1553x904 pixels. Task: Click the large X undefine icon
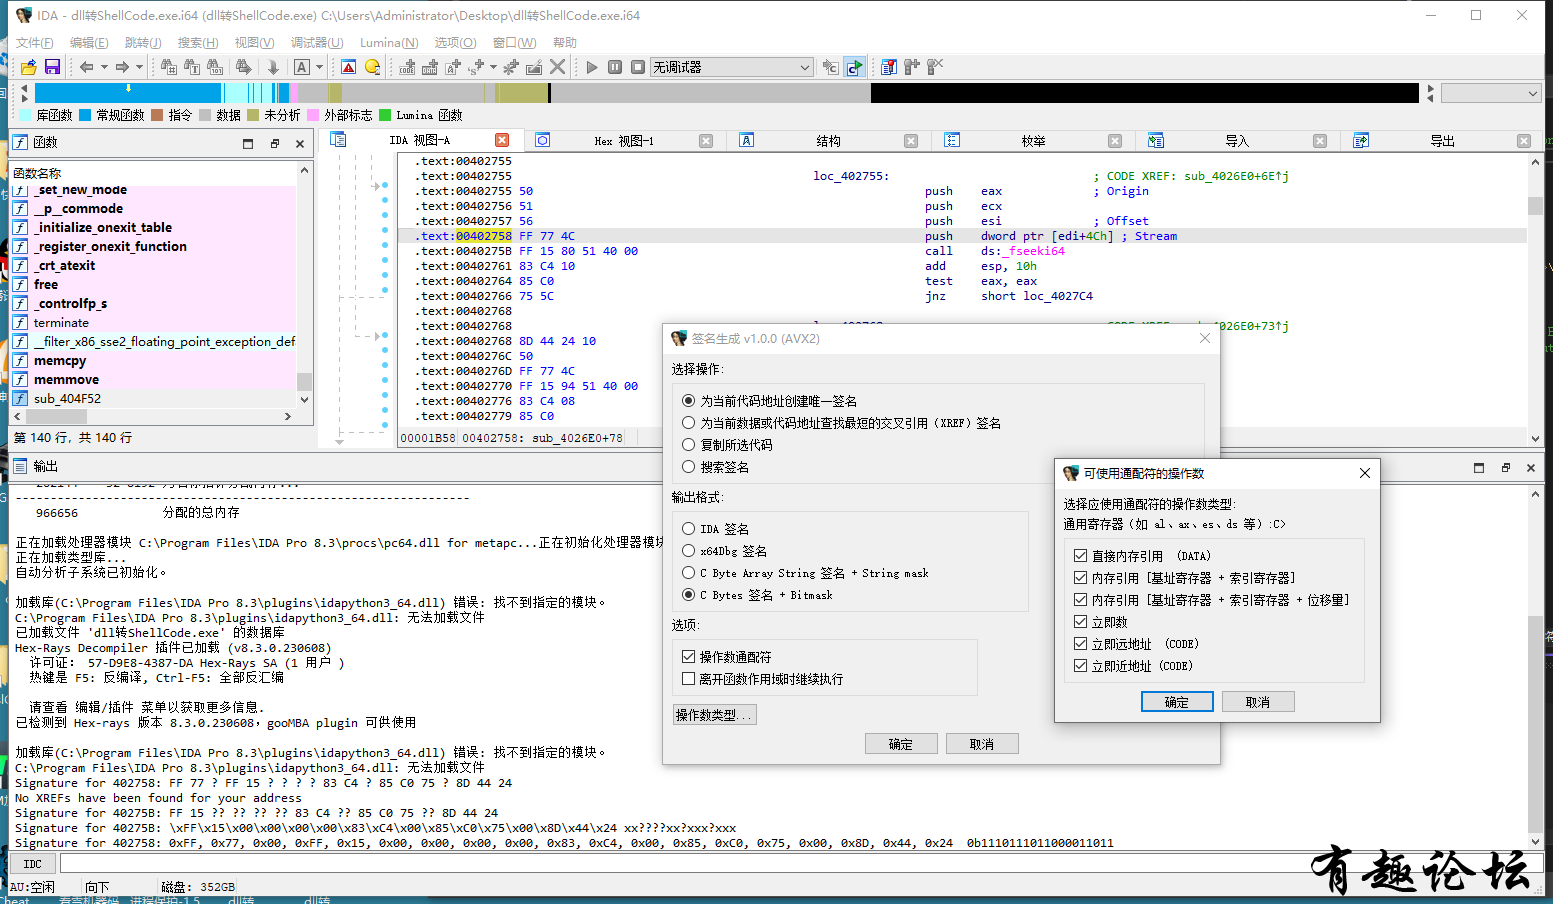(x=558, y=67)
